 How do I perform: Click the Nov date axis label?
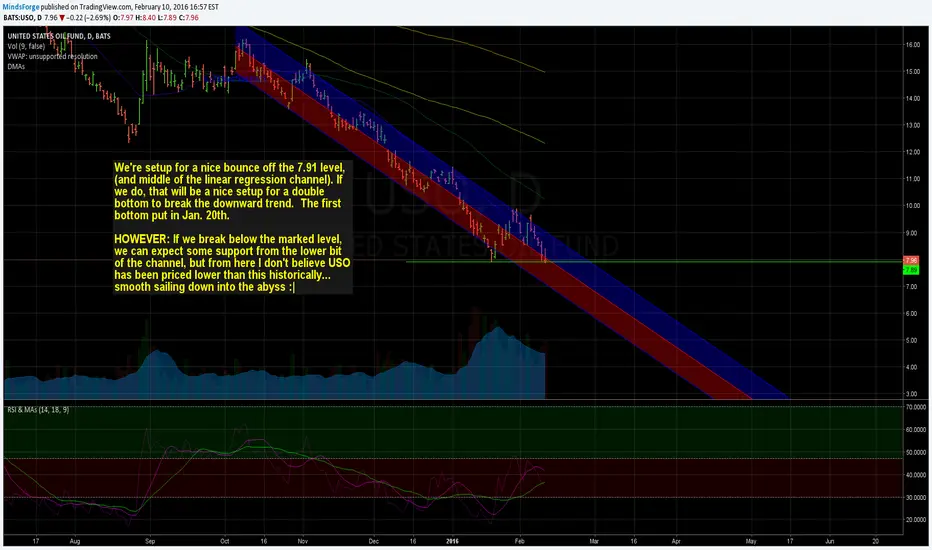303,542
